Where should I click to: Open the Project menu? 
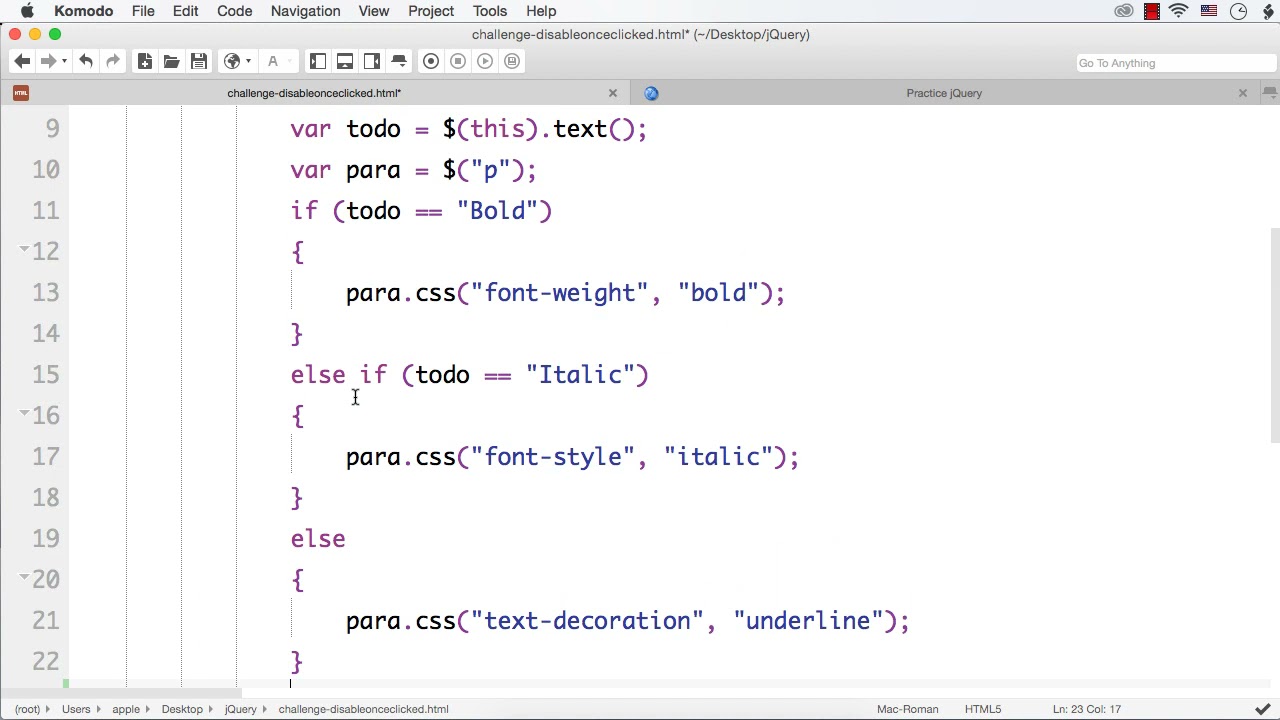tap(431, 11)
